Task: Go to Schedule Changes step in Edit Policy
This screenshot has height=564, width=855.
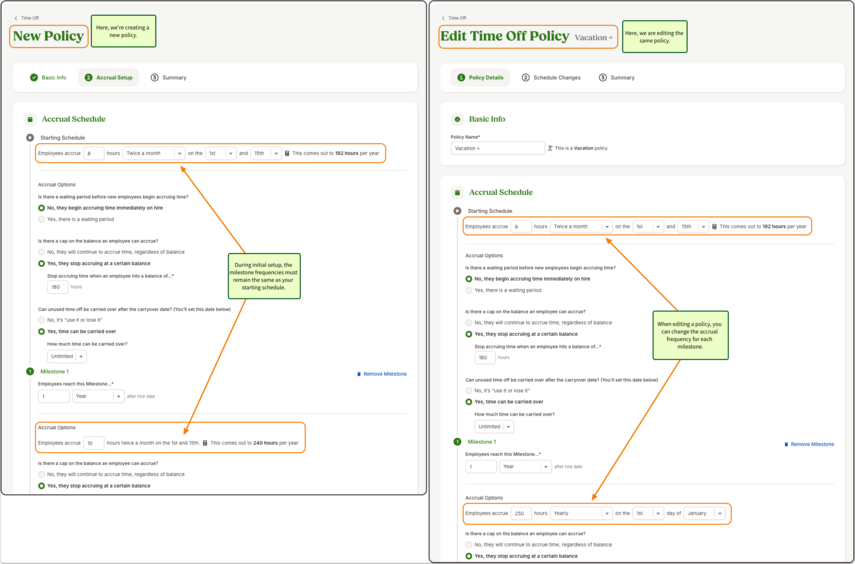Action: [551, 77]
